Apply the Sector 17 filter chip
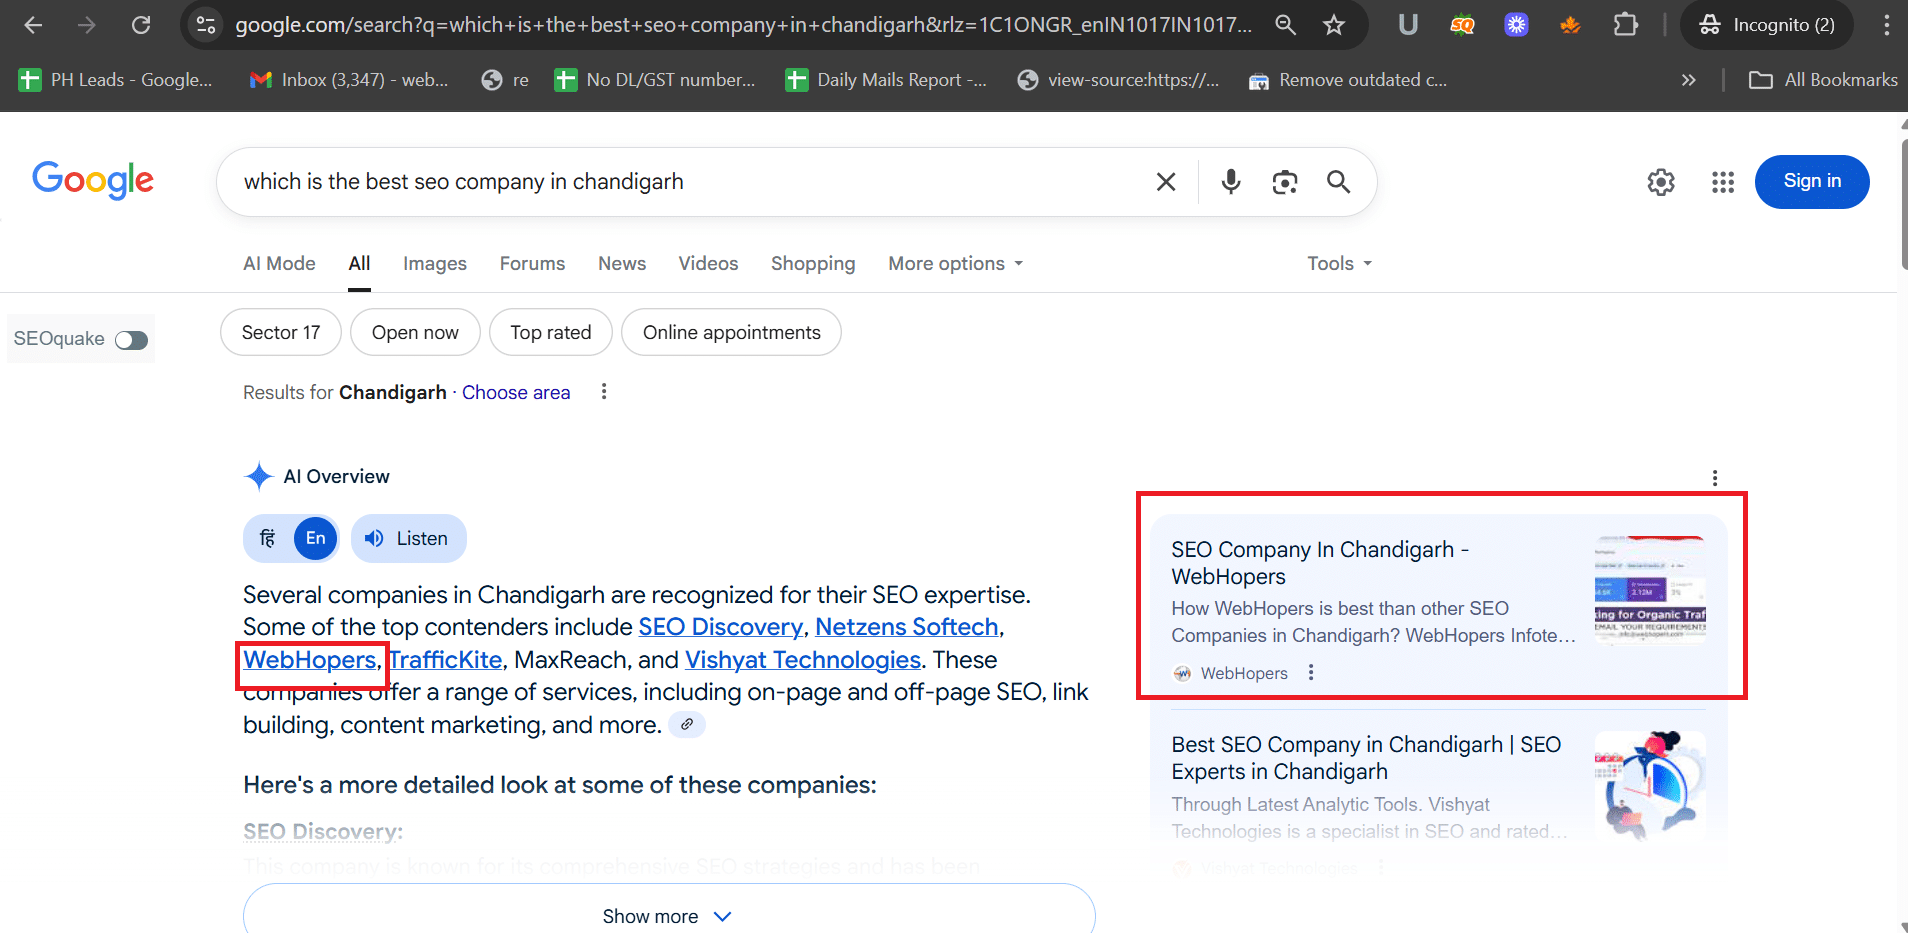This screenshot has height=933, width=1908. pyautogui.click(x=281, y=332)
